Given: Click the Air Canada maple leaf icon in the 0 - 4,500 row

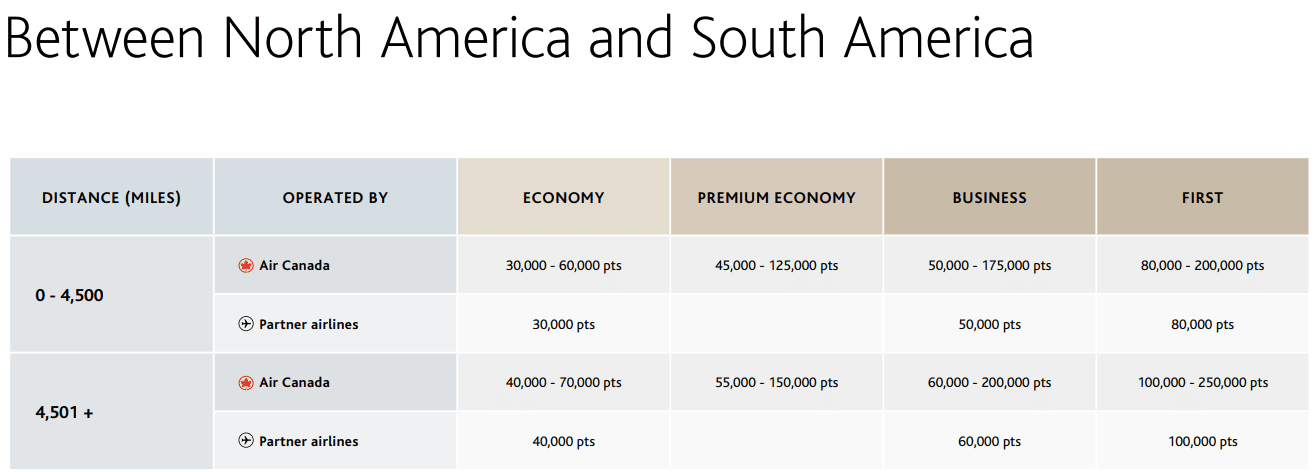Looking at the screenshot, I should point(246,266).
